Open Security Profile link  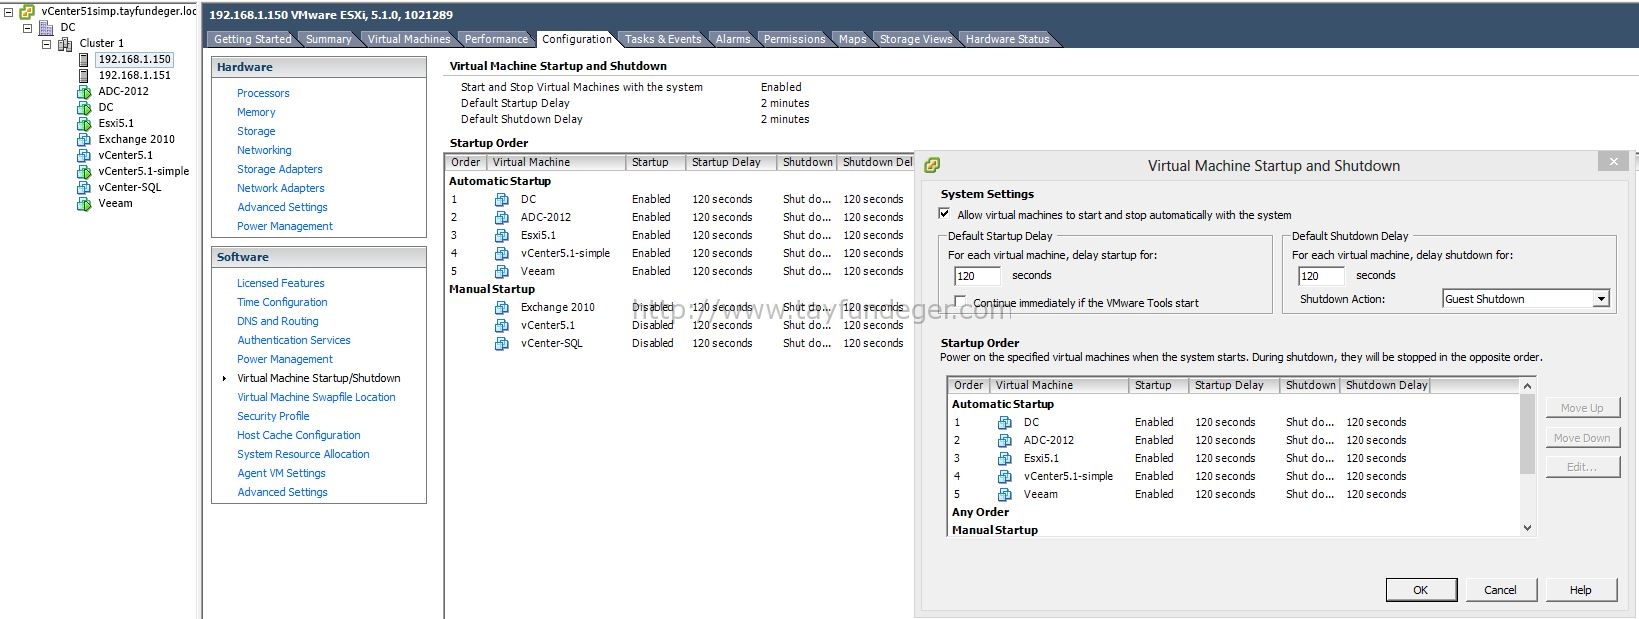pyautogui.click(x=273, y=416)
